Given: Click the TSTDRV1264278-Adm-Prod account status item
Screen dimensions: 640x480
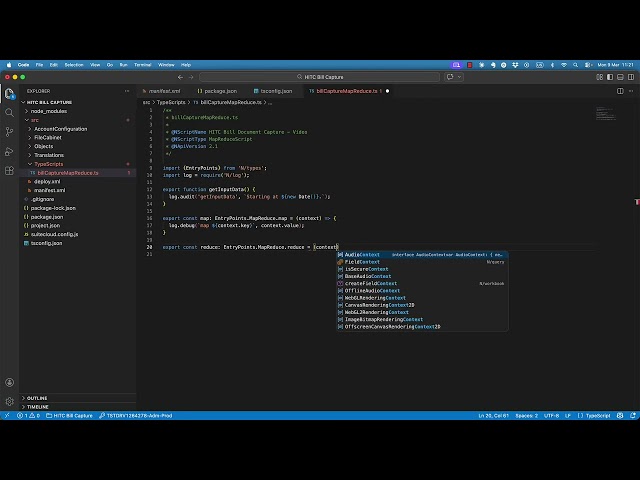Looking at the screenshot, I should [x=136, y=416].
